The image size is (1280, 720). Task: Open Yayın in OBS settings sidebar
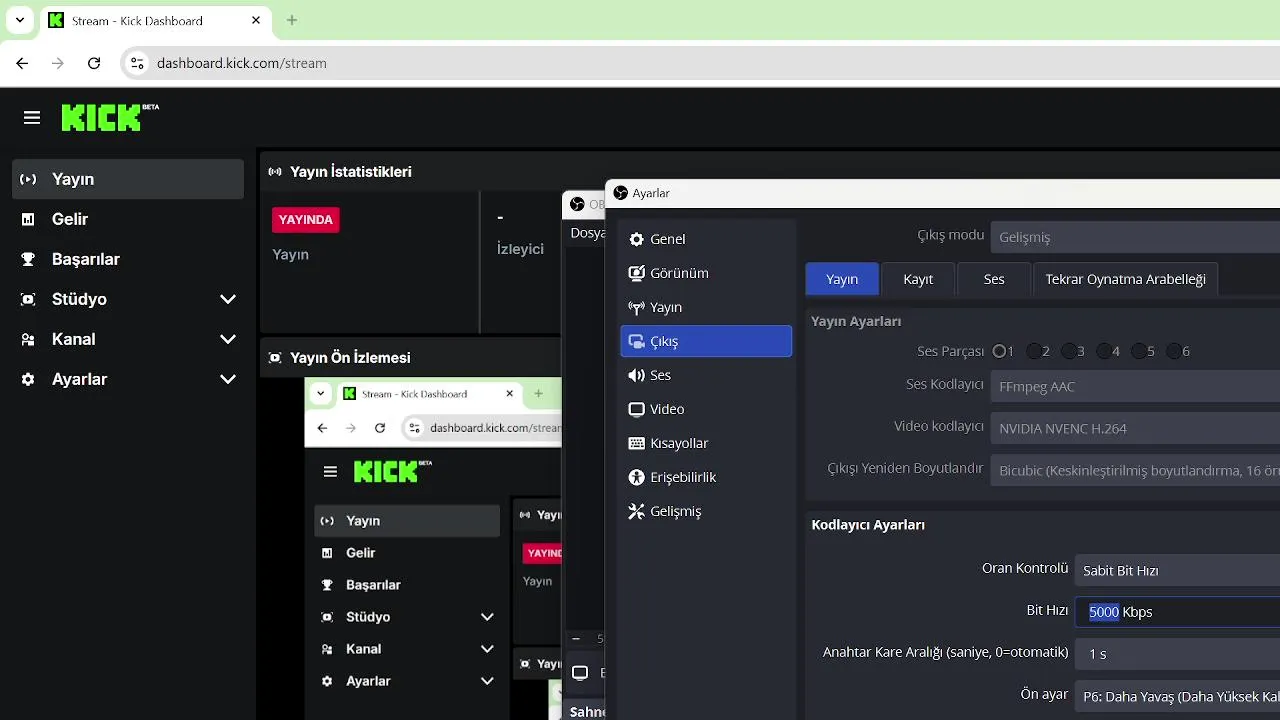tap(706, 307)
